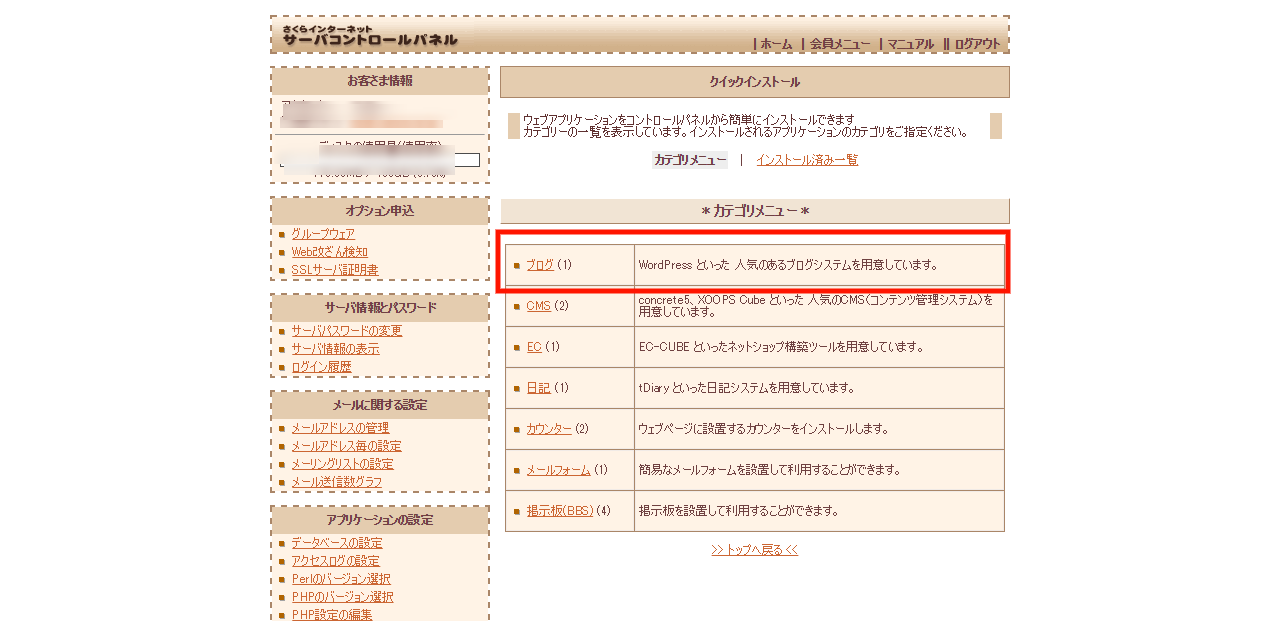1280x621 pixels.
Task: Open メールアドレスの管理 link
Action: coord(340,428)
